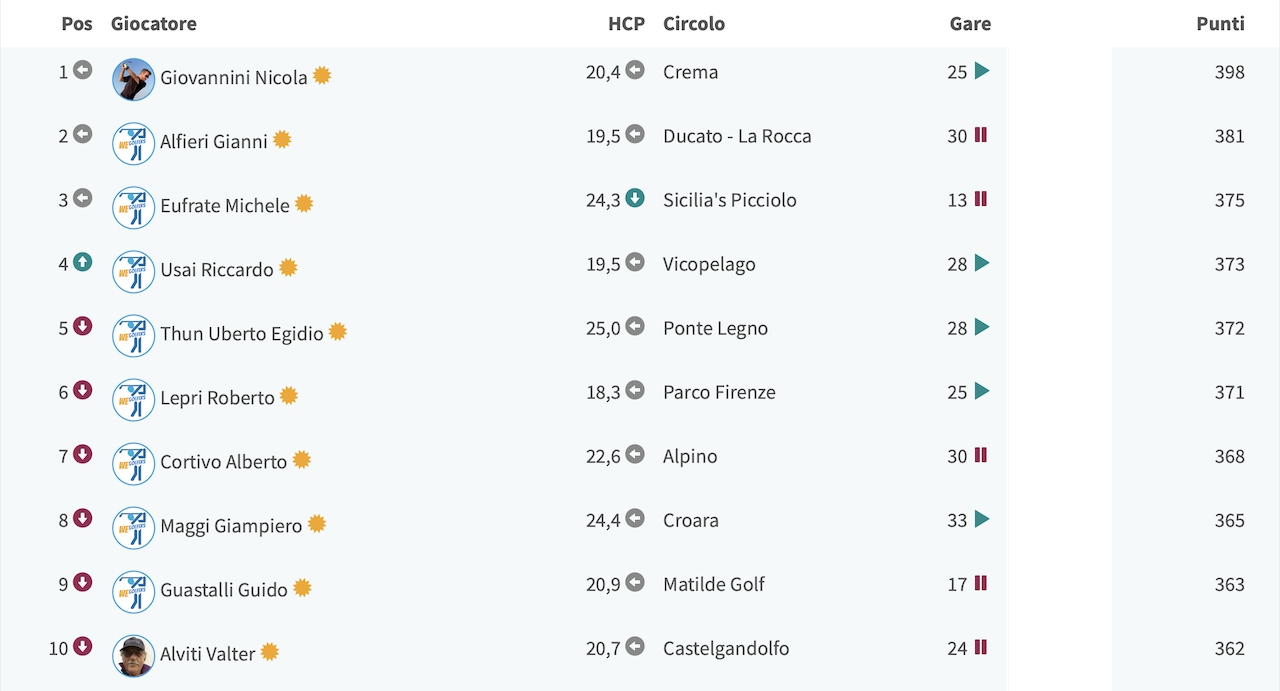Open player Usai Riccardo's name link
This screenshot has width=1280, height=691.
[217, 269]
